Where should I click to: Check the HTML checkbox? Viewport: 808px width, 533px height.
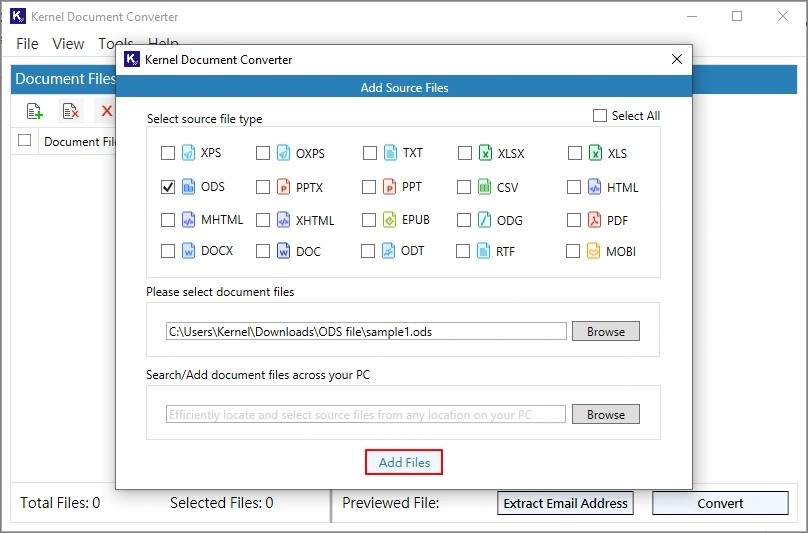point(574,187)
